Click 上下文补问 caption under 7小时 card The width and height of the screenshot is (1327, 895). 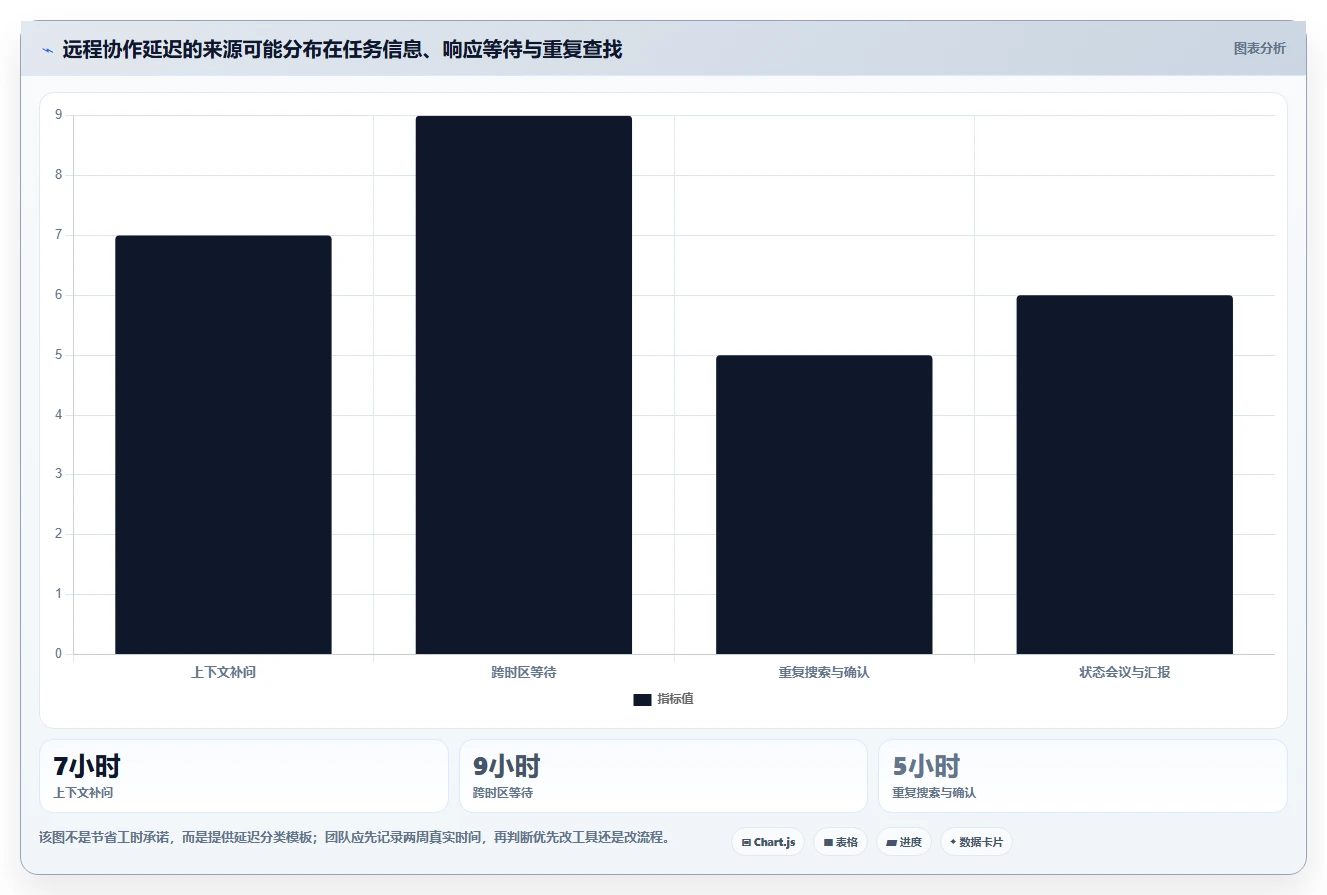(x=83, y=793)
